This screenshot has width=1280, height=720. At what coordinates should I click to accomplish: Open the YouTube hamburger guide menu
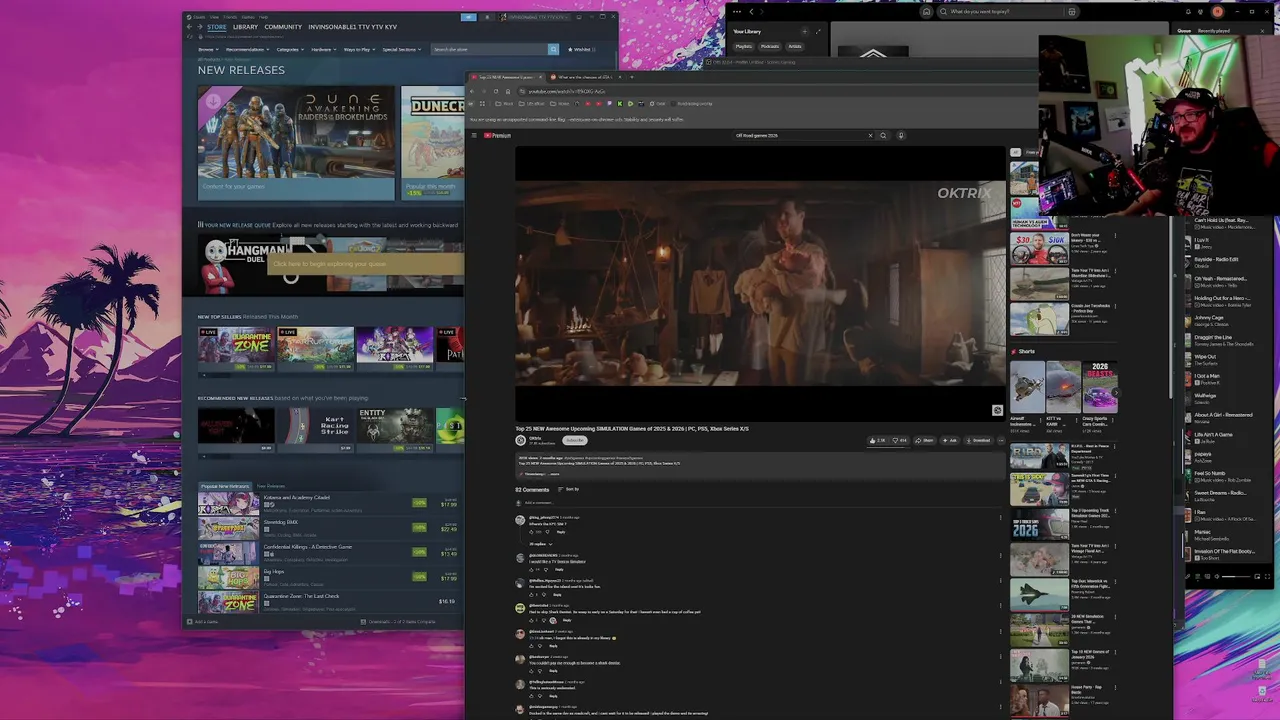(474, 135)
